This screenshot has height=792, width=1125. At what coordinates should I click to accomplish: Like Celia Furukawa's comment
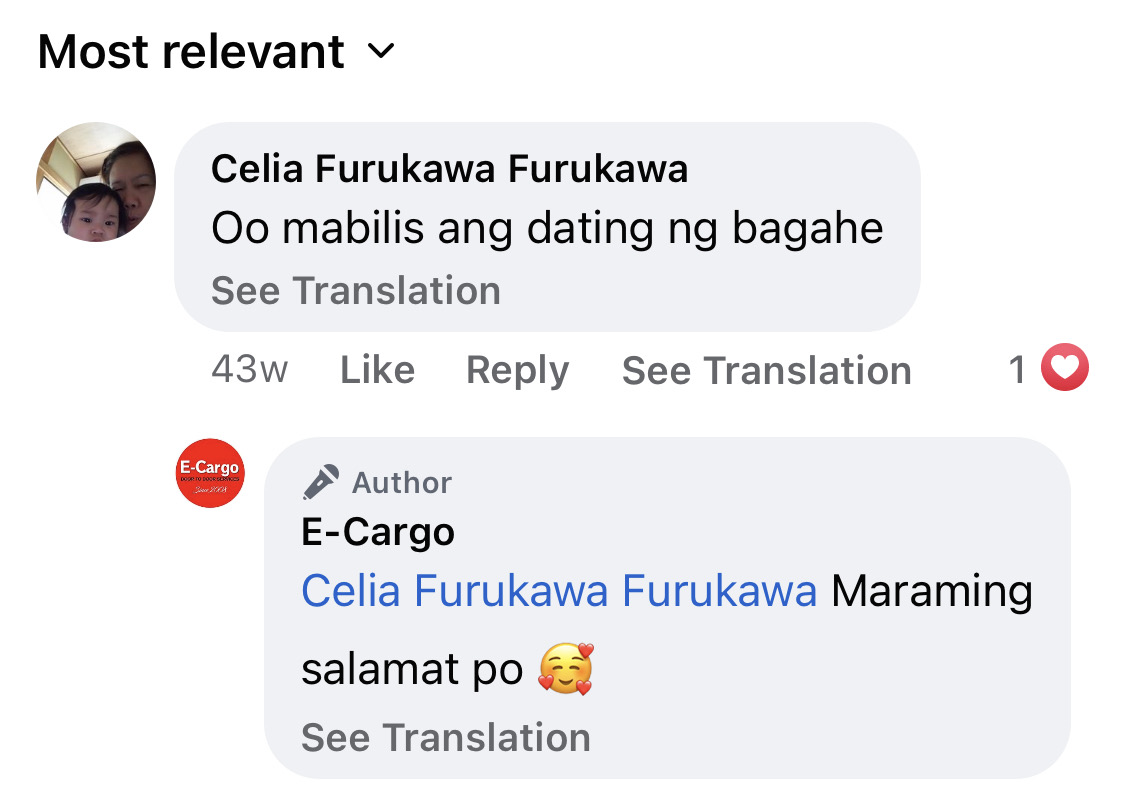pyautogui.click(x=377, y=370)
